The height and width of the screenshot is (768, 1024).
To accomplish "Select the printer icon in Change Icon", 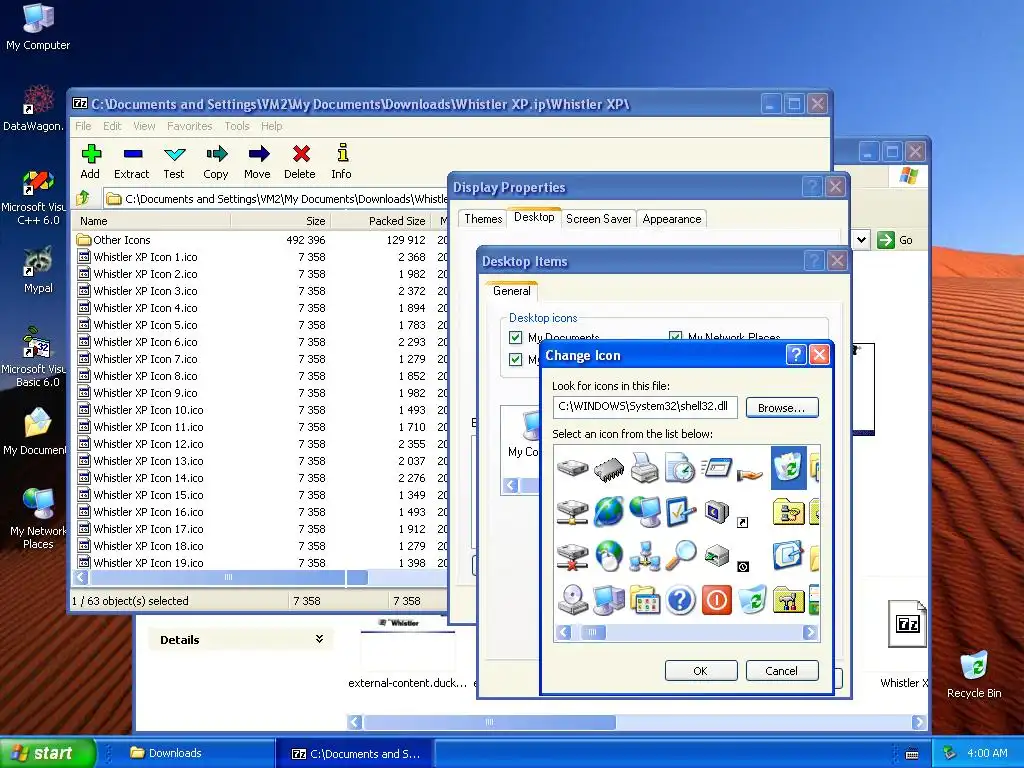I will (x=645, y=468).
